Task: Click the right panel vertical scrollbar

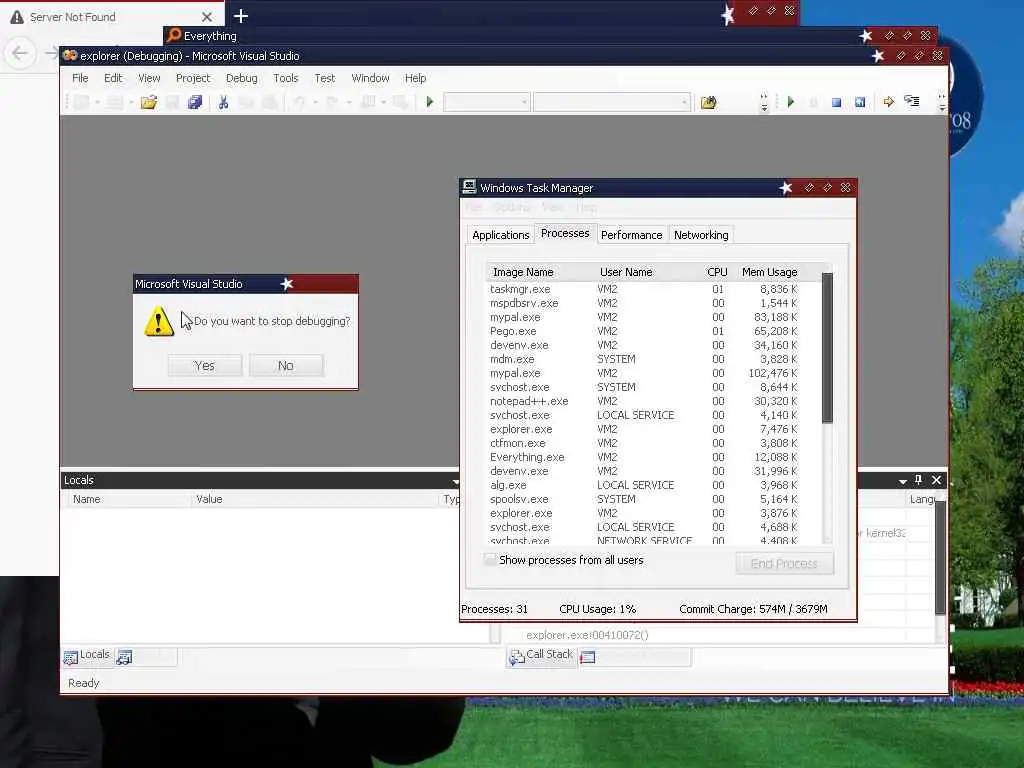Action: pos(940,558)
